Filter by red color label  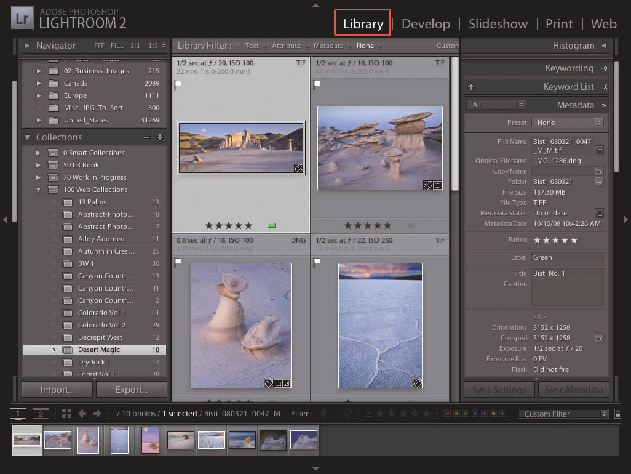coord(447,414)
